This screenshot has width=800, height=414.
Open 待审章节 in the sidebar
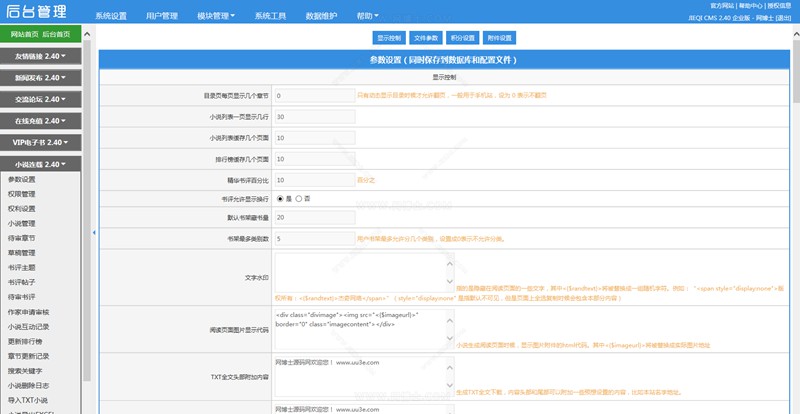tap(21, 238)
